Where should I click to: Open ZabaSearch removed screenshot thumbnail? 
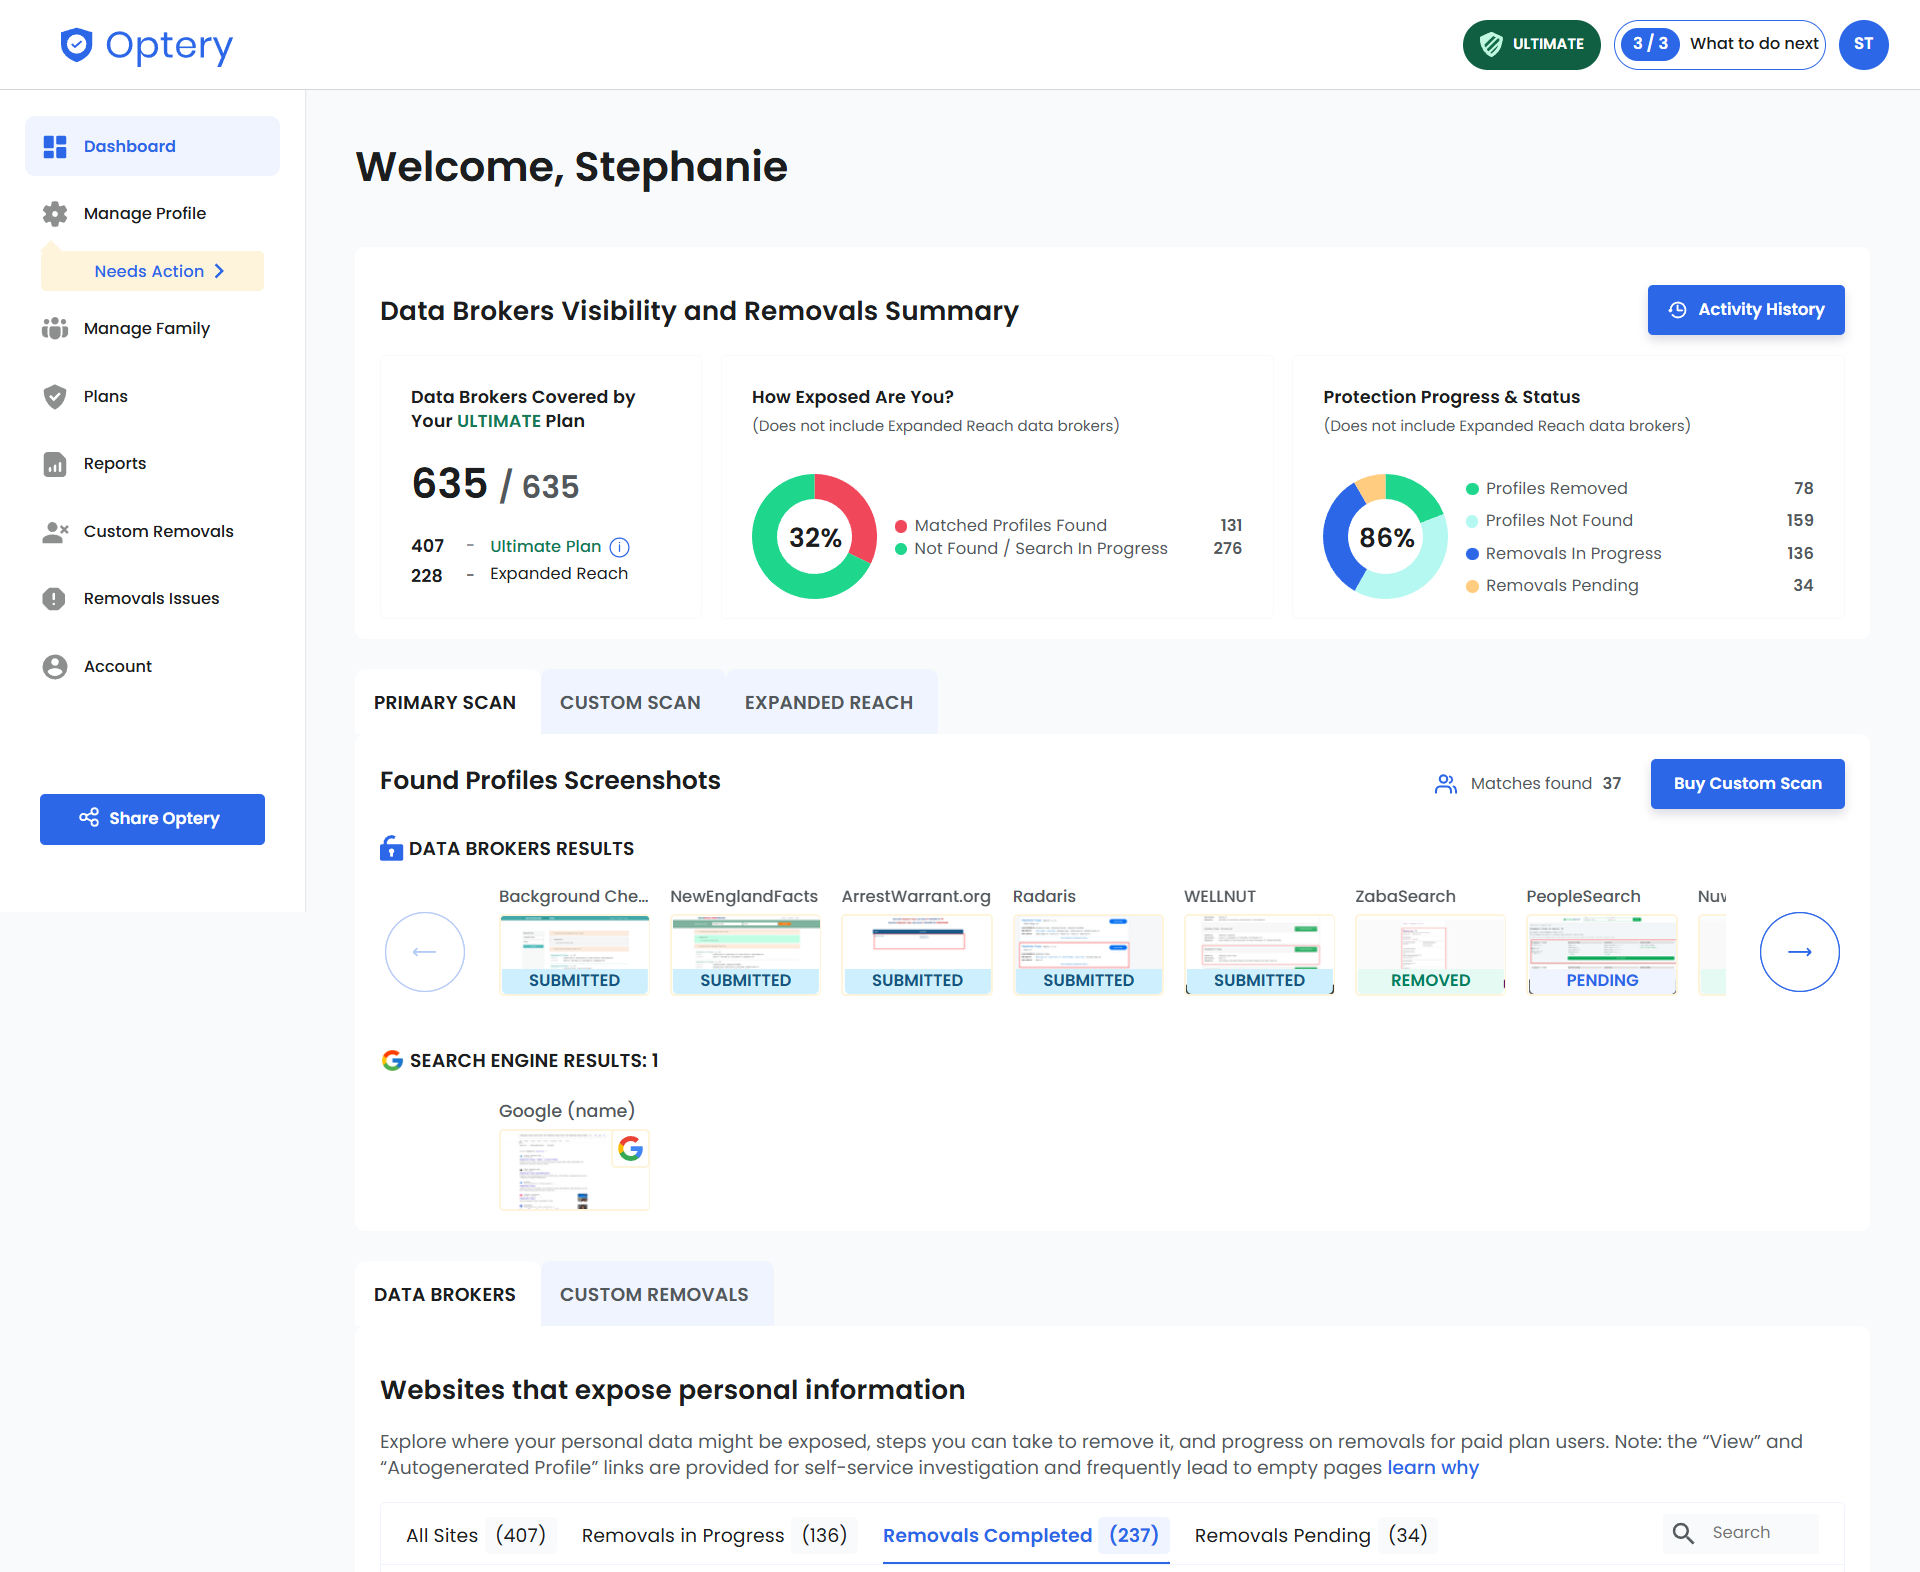pyautogui.click(x=1430, y=955)
